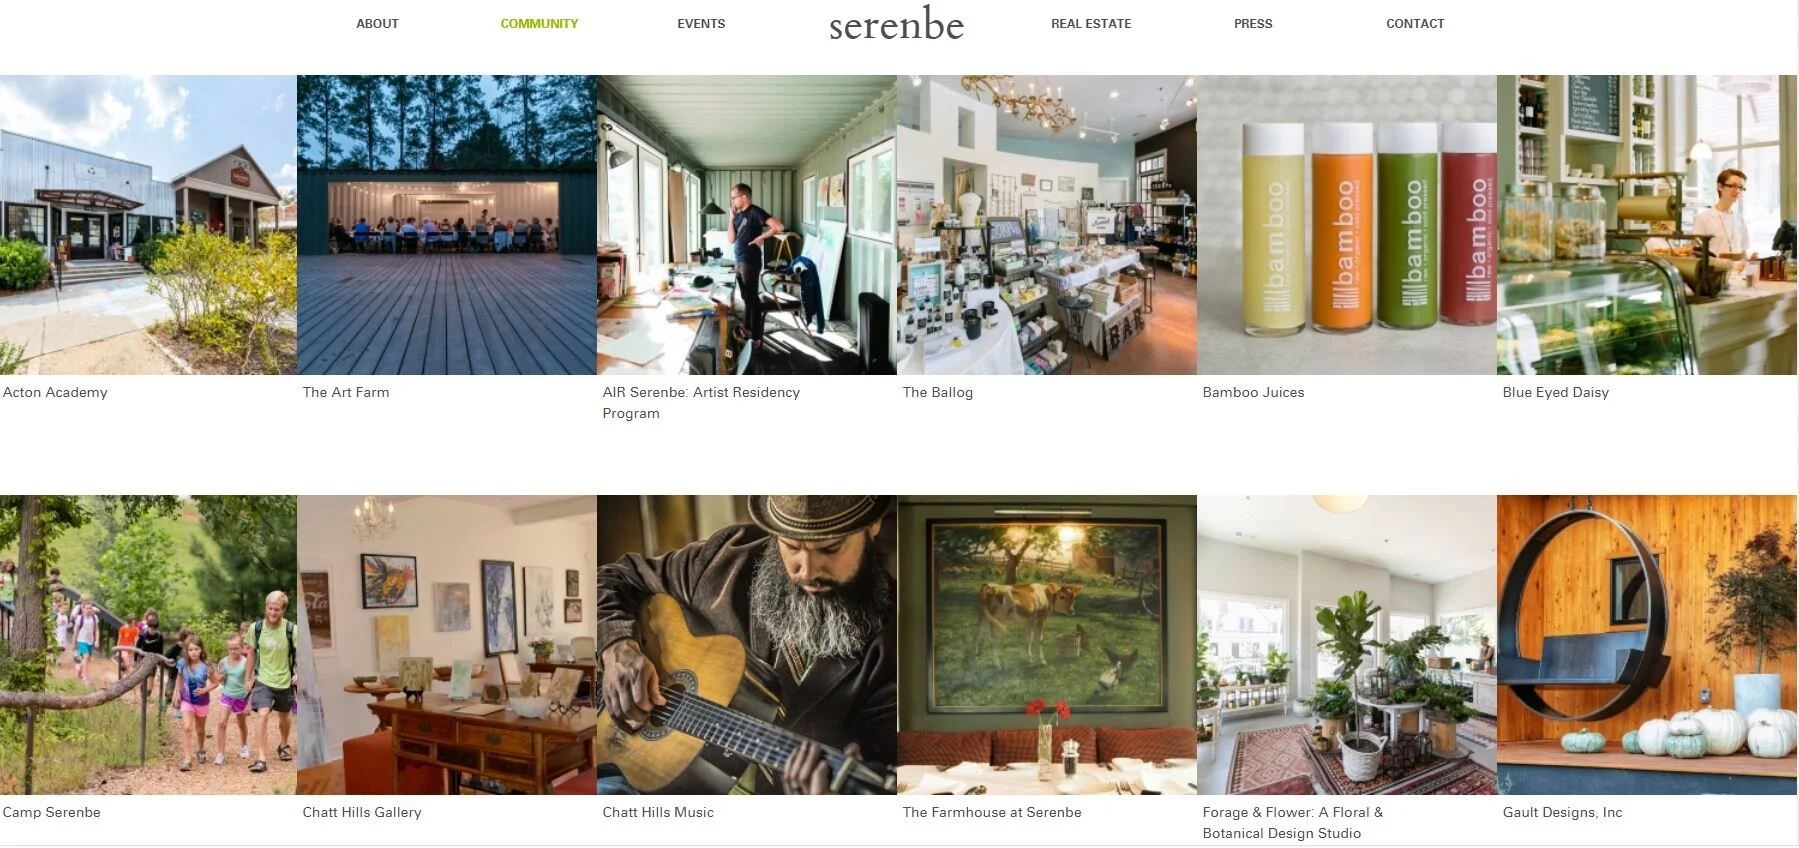This screenshot has width=1799, height=848.
Task: Click the serenbe logo
Action: tap(896, 24)
